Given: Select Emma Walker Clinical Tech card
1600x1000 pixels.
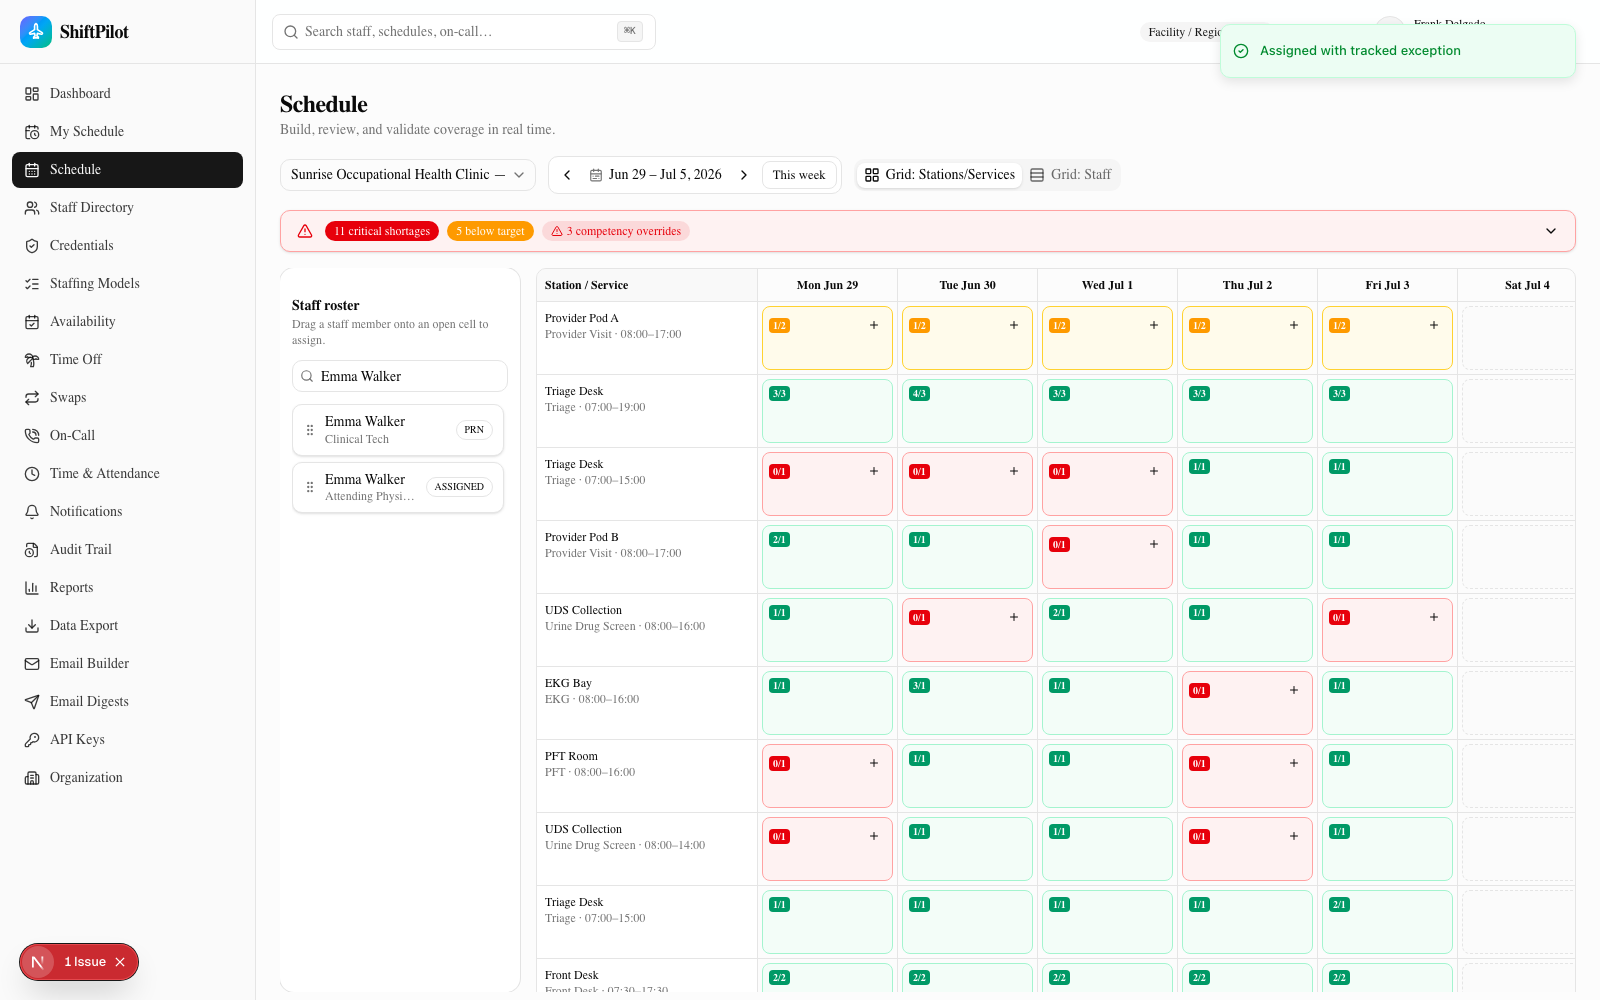Looking at the screenshot, I should coord(398,430).
